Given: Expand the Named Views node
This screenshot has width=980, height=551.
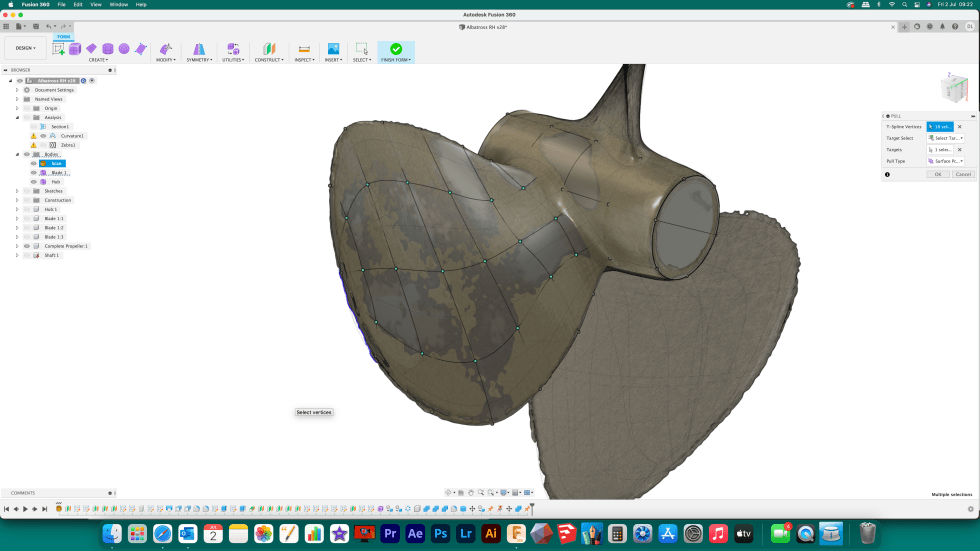Looking at the screenshot, I should tap(18, 99).
